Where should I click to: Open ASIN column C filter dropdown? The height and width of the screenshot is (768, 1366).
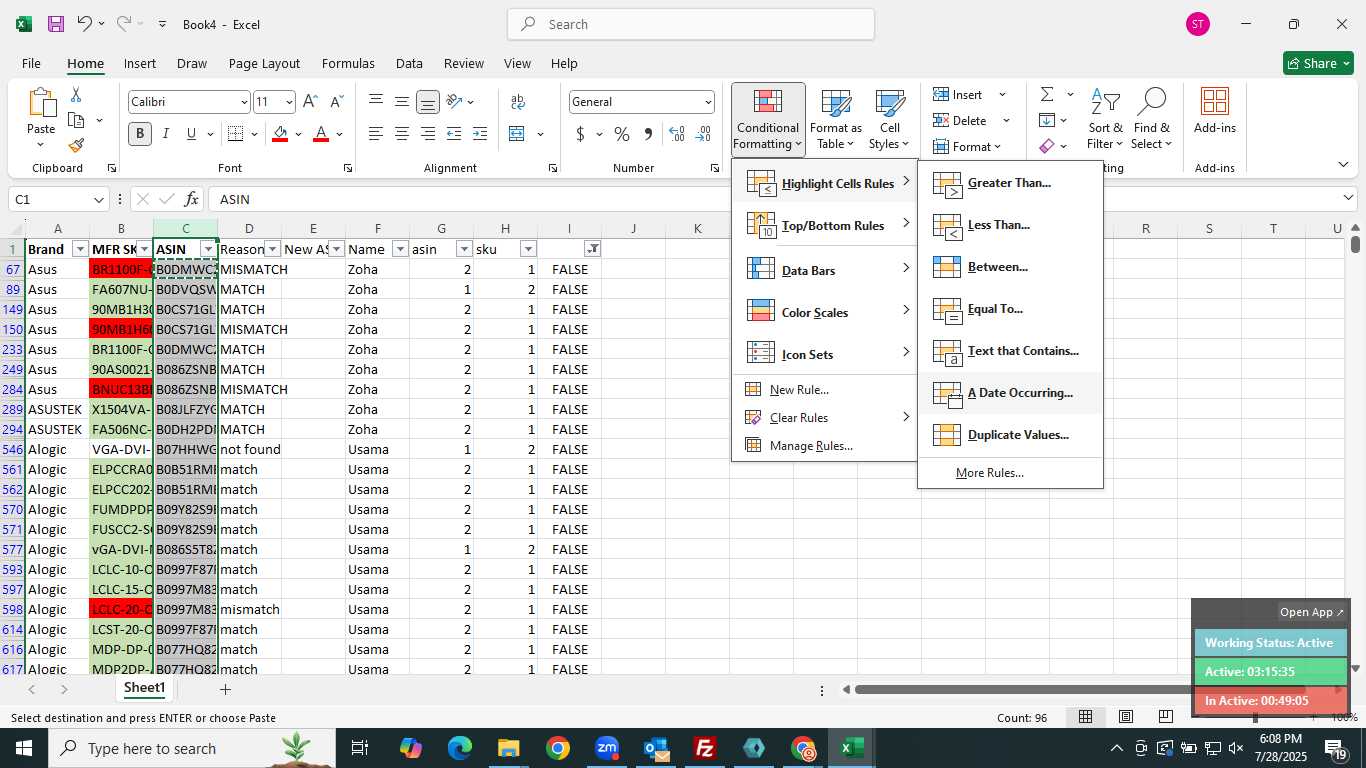coord(208,249)
